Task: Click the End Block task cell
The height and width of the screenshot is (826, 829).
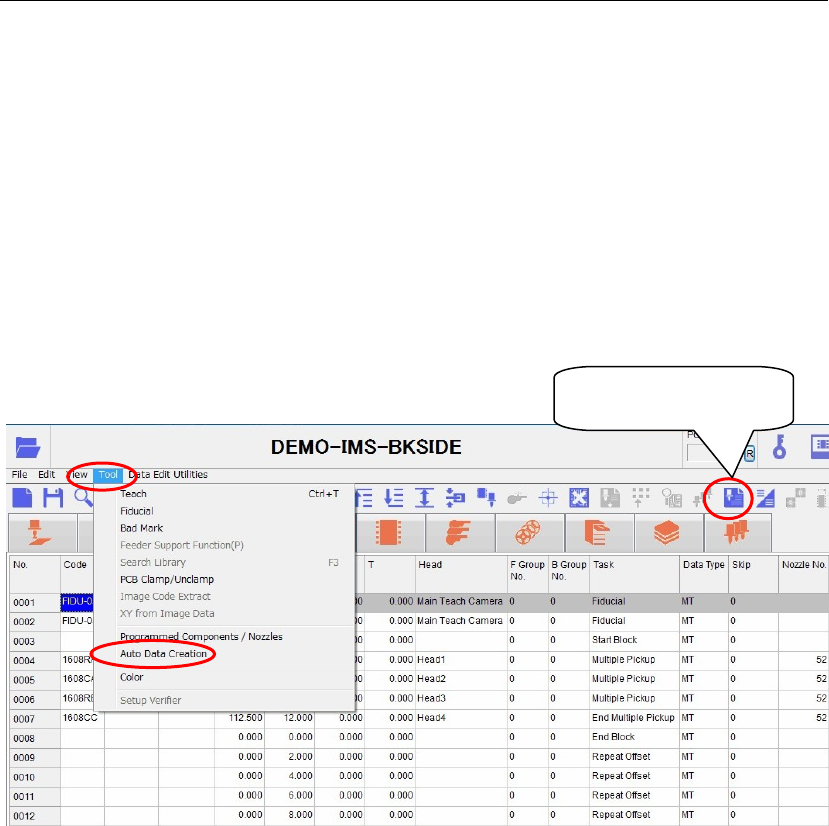Action: pos(634,737)
